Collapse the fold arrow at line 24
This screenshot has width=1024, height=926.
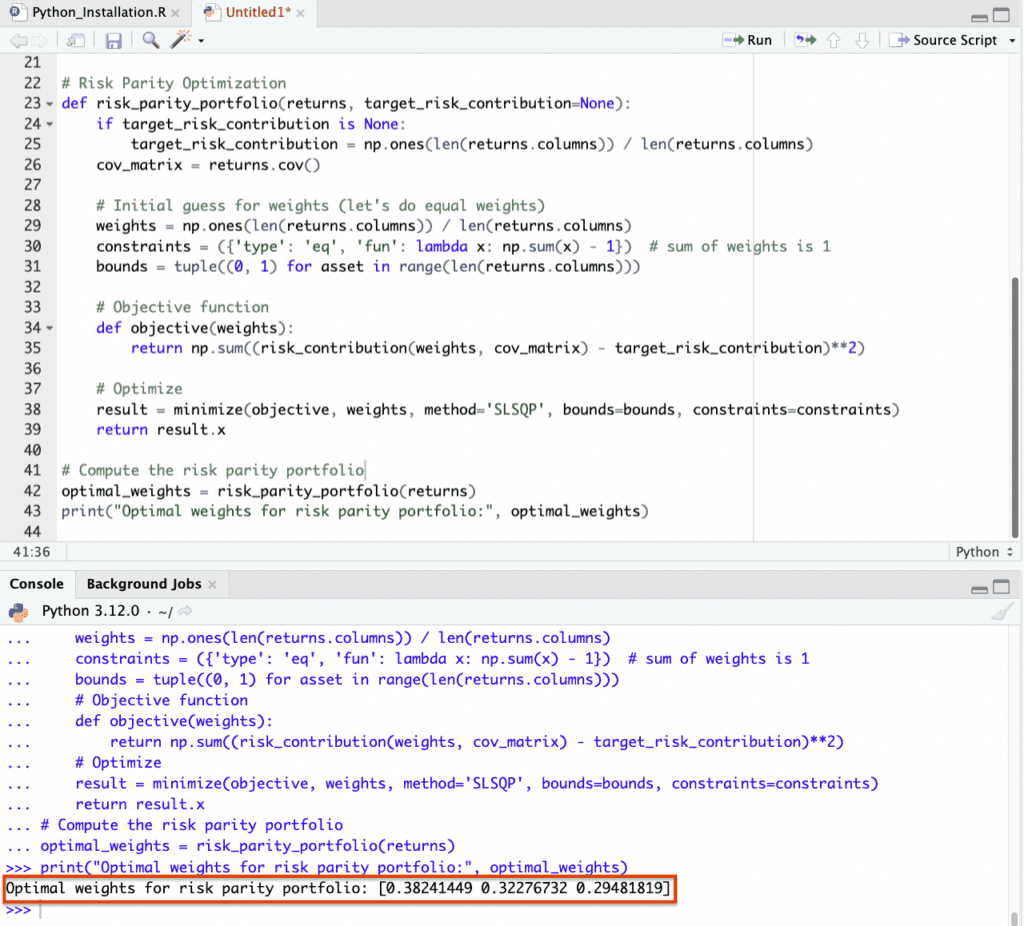(x=50, y=124)
